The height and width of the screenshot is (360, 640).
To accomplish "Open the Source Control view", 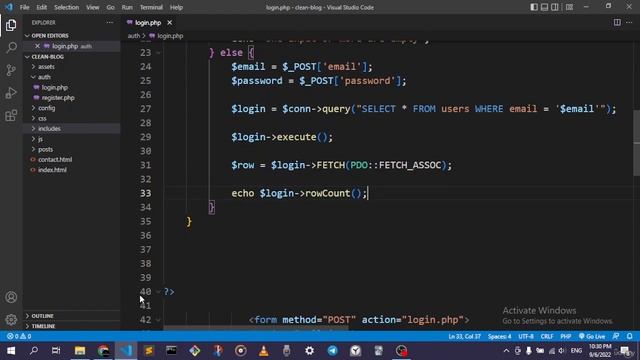I will coord(11,70).
